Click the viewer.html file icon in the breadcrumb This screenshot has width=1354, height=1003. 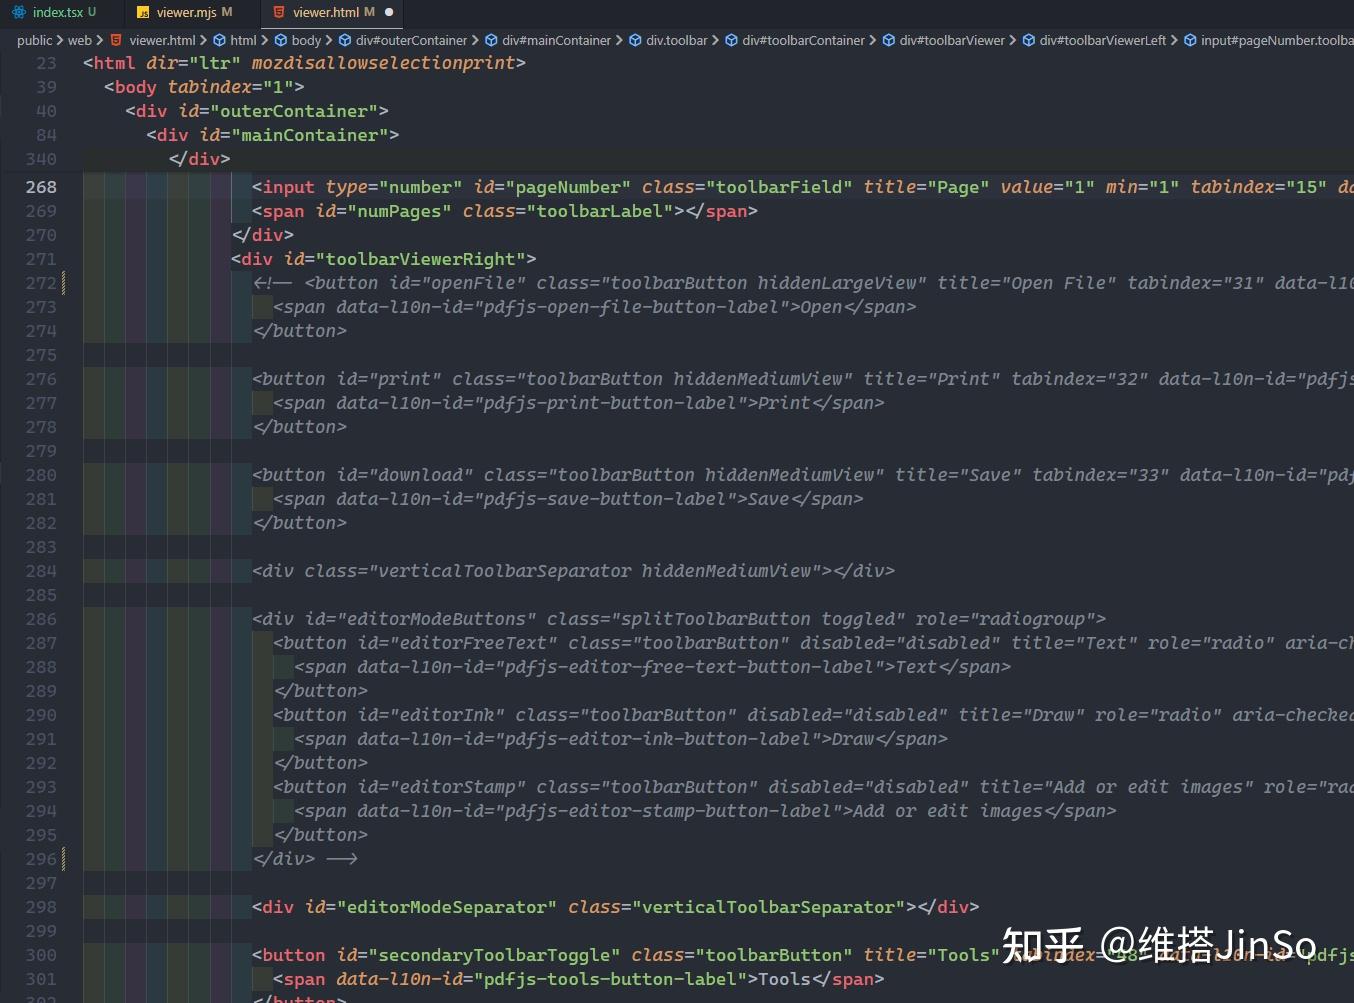pyautogui.click(x=115, y=40)
